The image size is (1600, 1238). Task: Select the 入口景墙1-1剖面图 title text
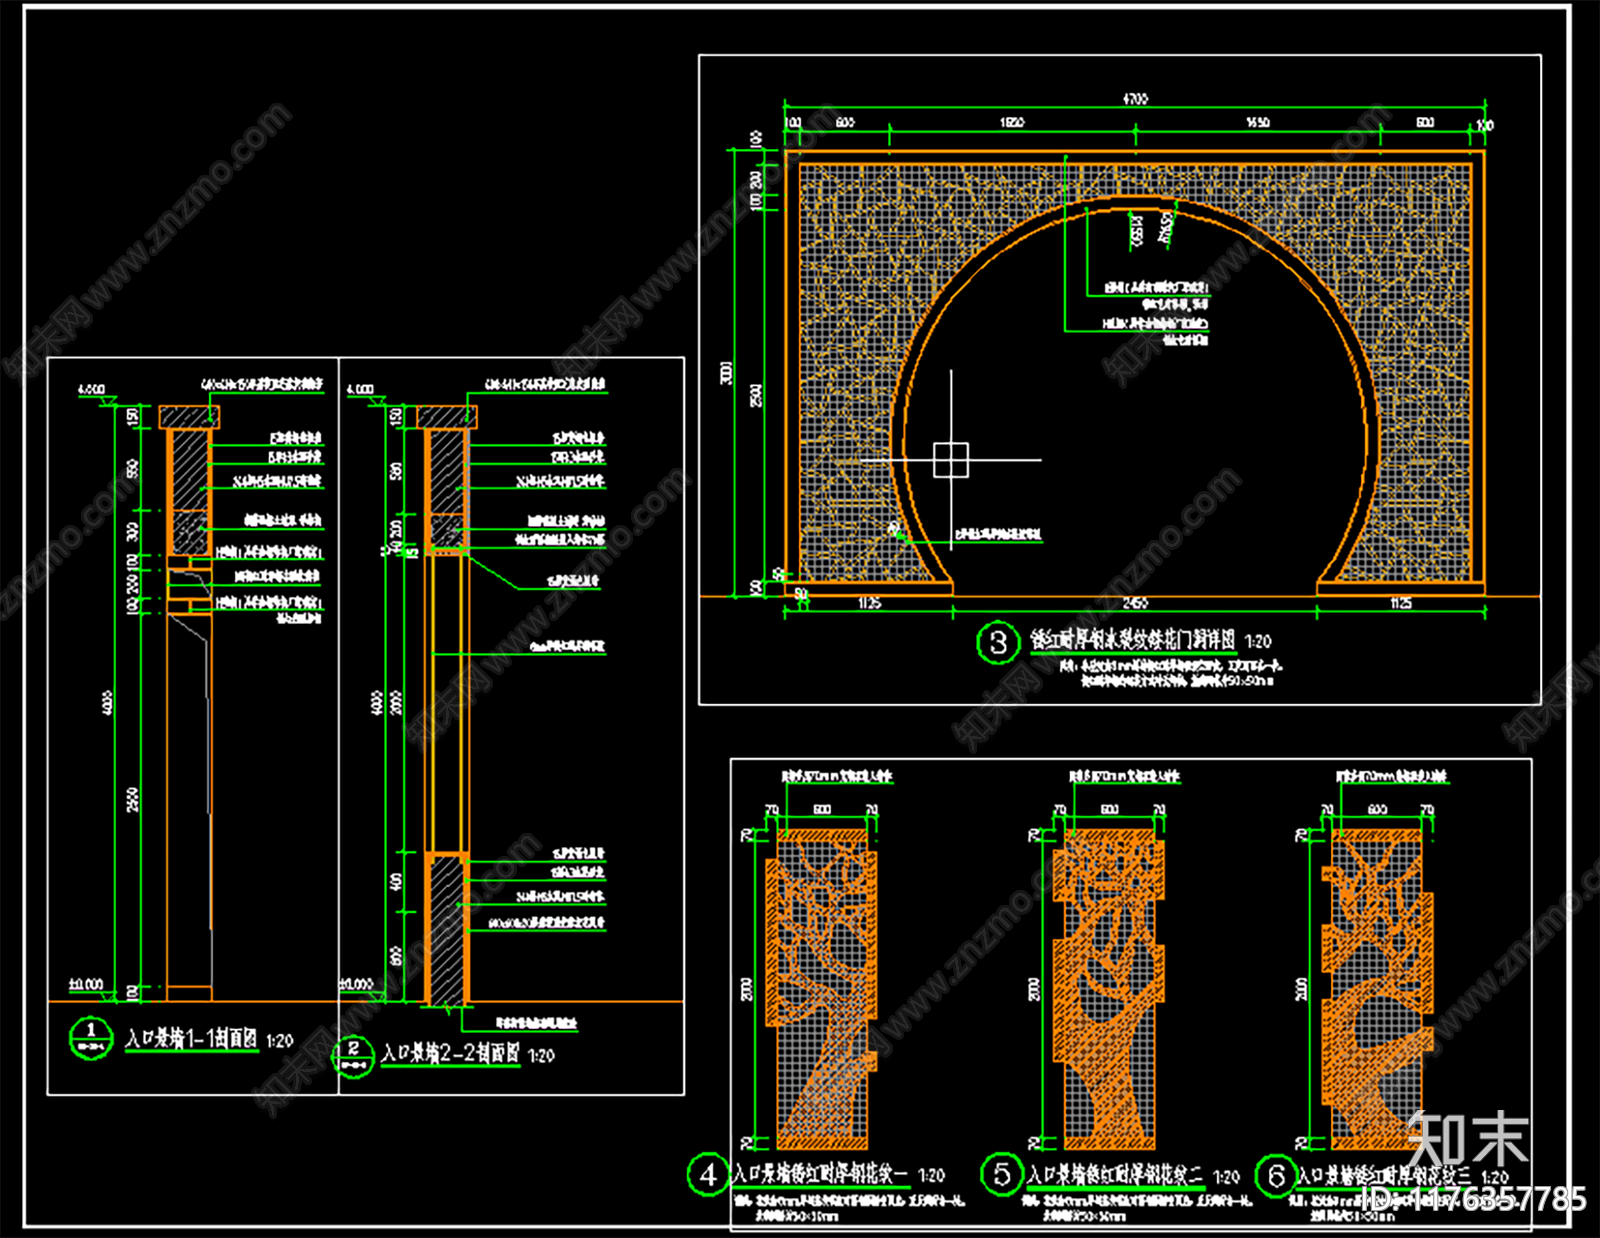coord(192,1040)
